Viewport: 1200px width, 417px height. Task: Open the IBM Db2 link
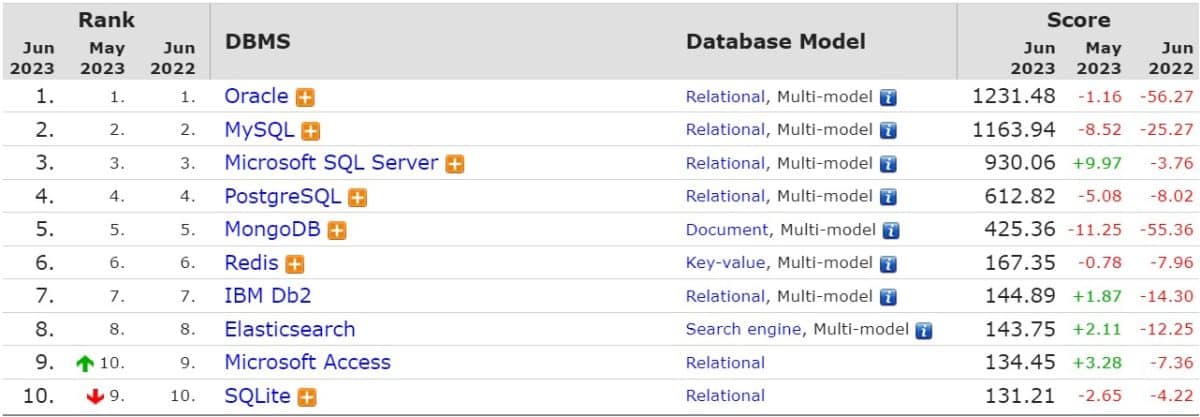click(x=265, y=296)
